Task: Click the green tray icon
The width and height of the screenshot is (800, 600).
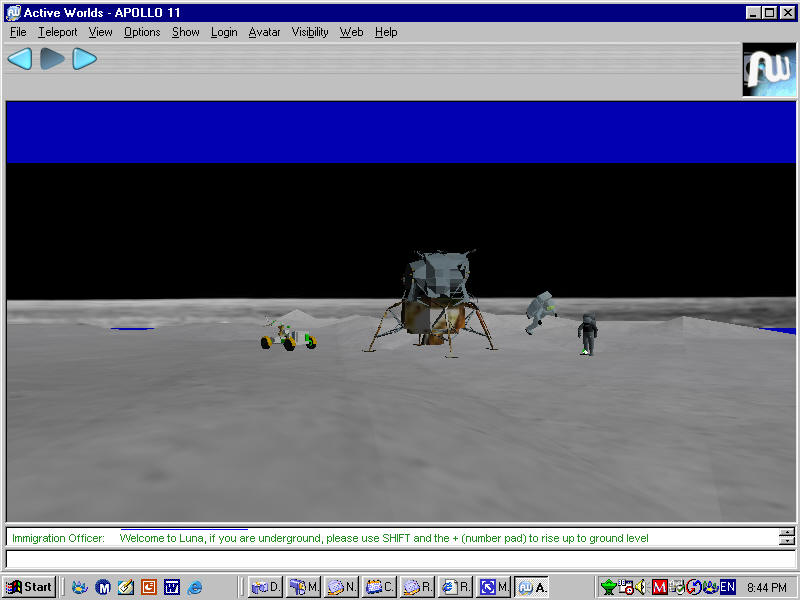Action: (x=608, y=587)
